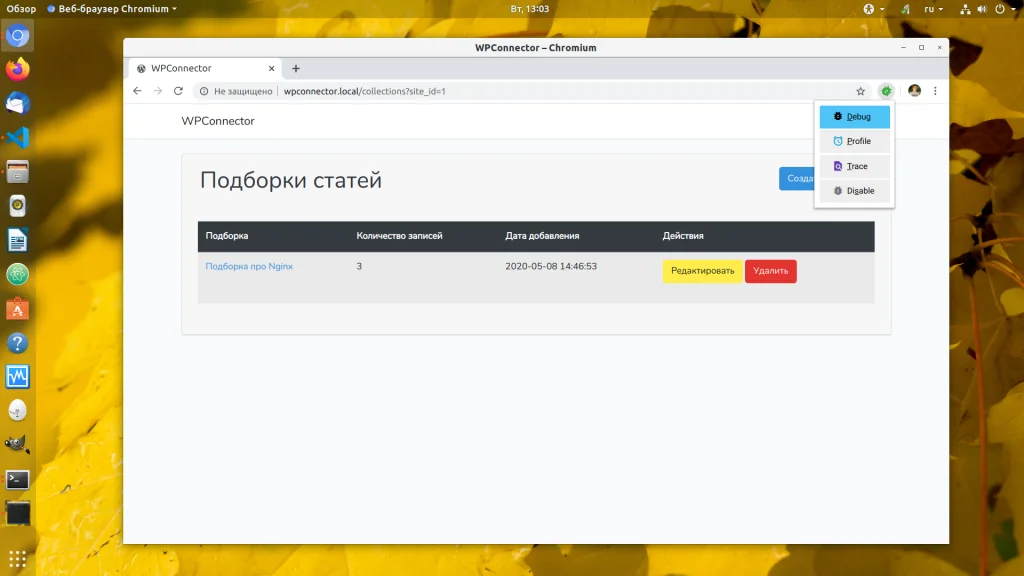
Task: Launch Visual Studio Code from the dock
Action: (18, 138)
